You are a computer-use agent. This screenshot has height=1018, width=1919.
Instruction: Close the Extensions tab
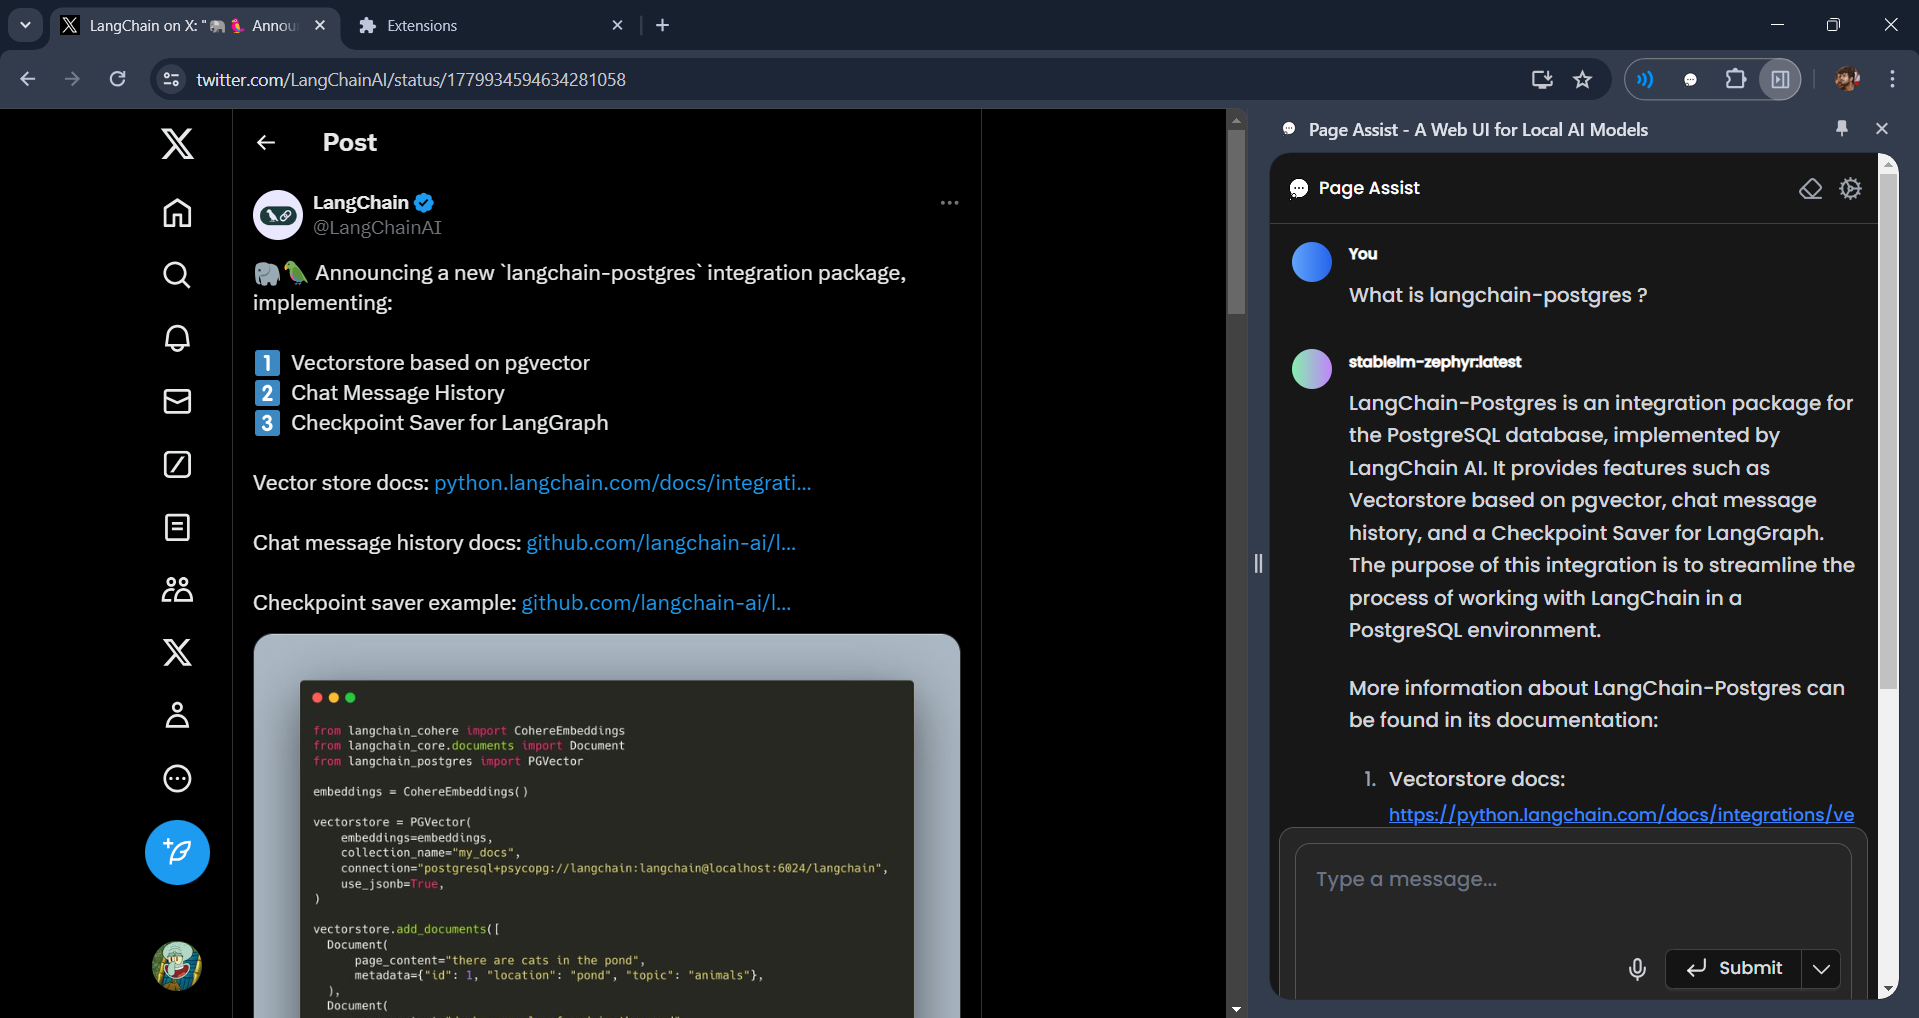coord(618,25)
